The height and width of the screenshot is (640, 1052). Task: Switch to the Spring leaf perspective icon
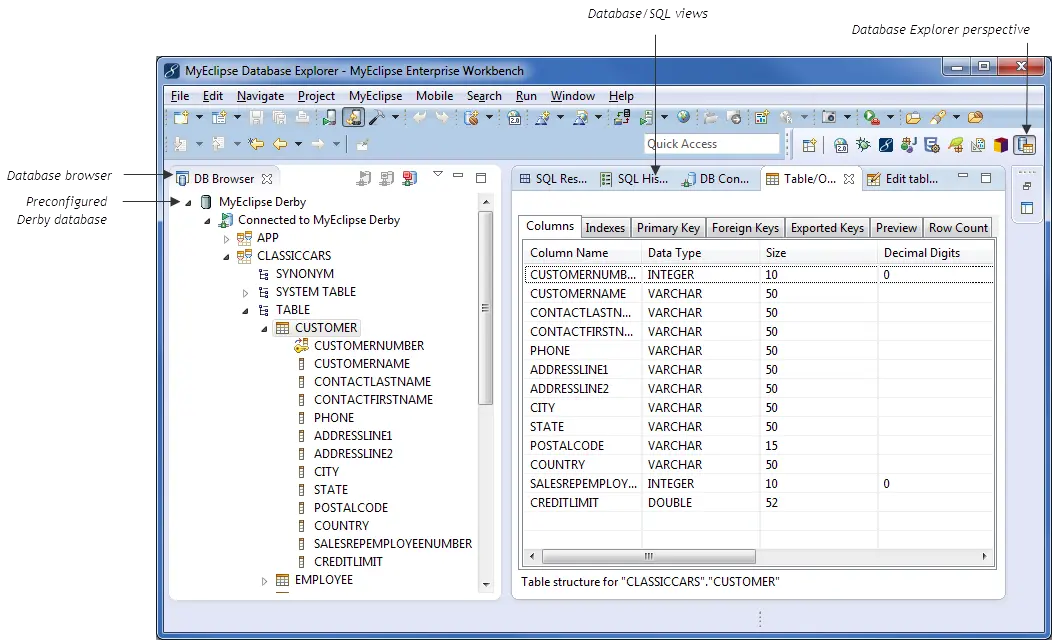[955, 145]
